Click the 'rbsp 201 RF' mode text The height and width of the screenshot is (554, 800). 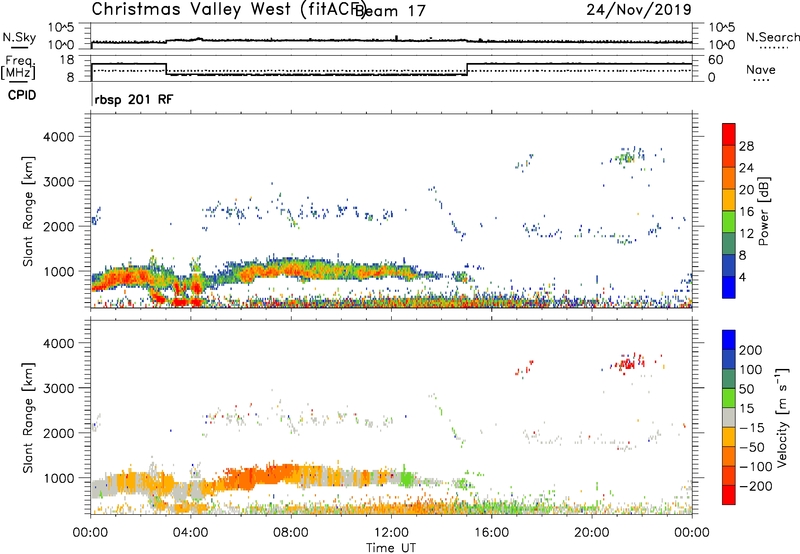coord(134,99)
